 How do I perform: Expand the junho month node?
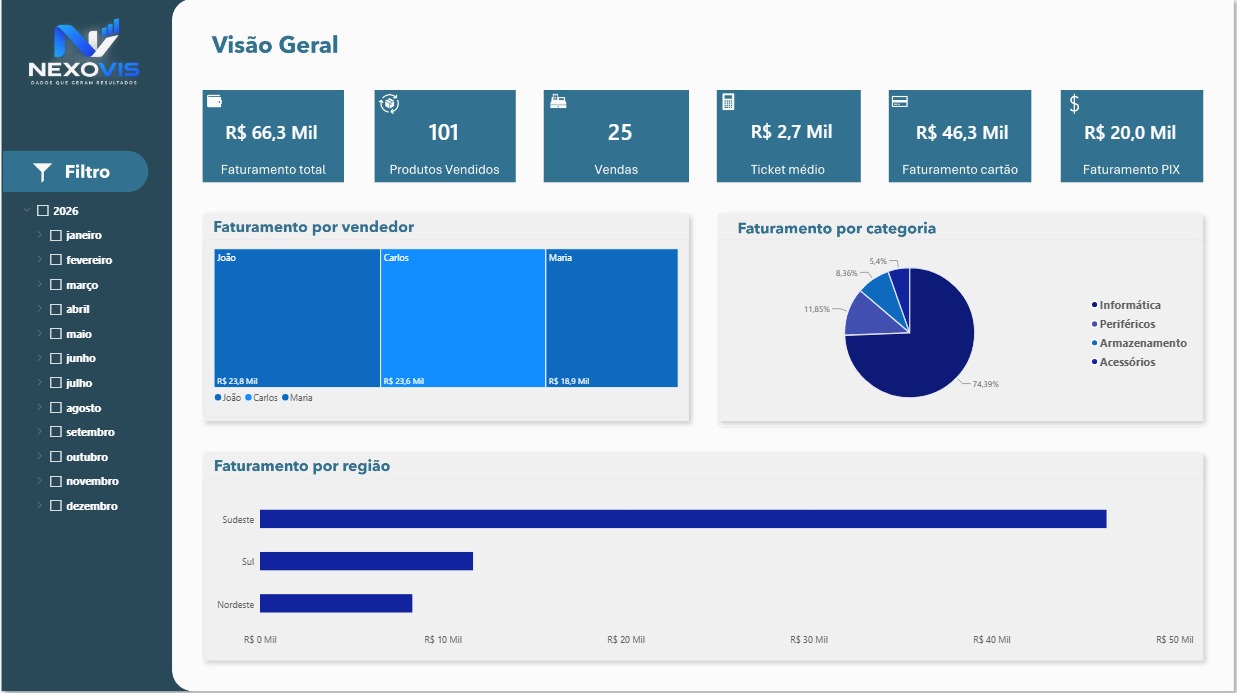pyautogui.click(x=40, y=358)
